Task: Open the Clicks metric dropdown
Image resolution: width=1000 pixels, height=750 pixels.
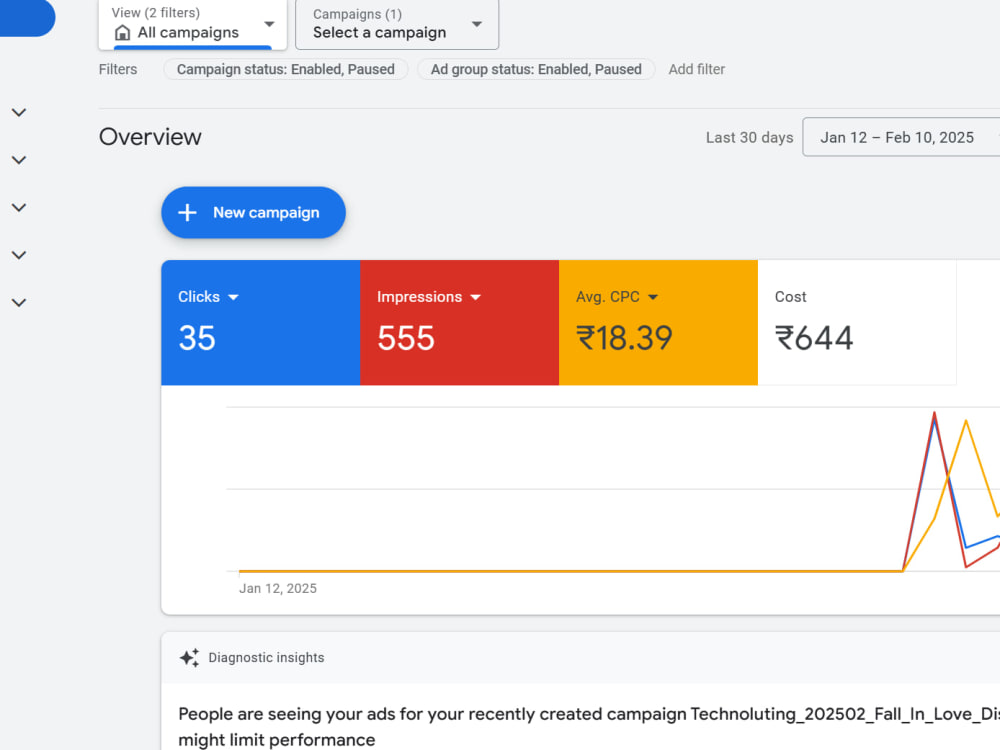Action: (x=209, y=297)
